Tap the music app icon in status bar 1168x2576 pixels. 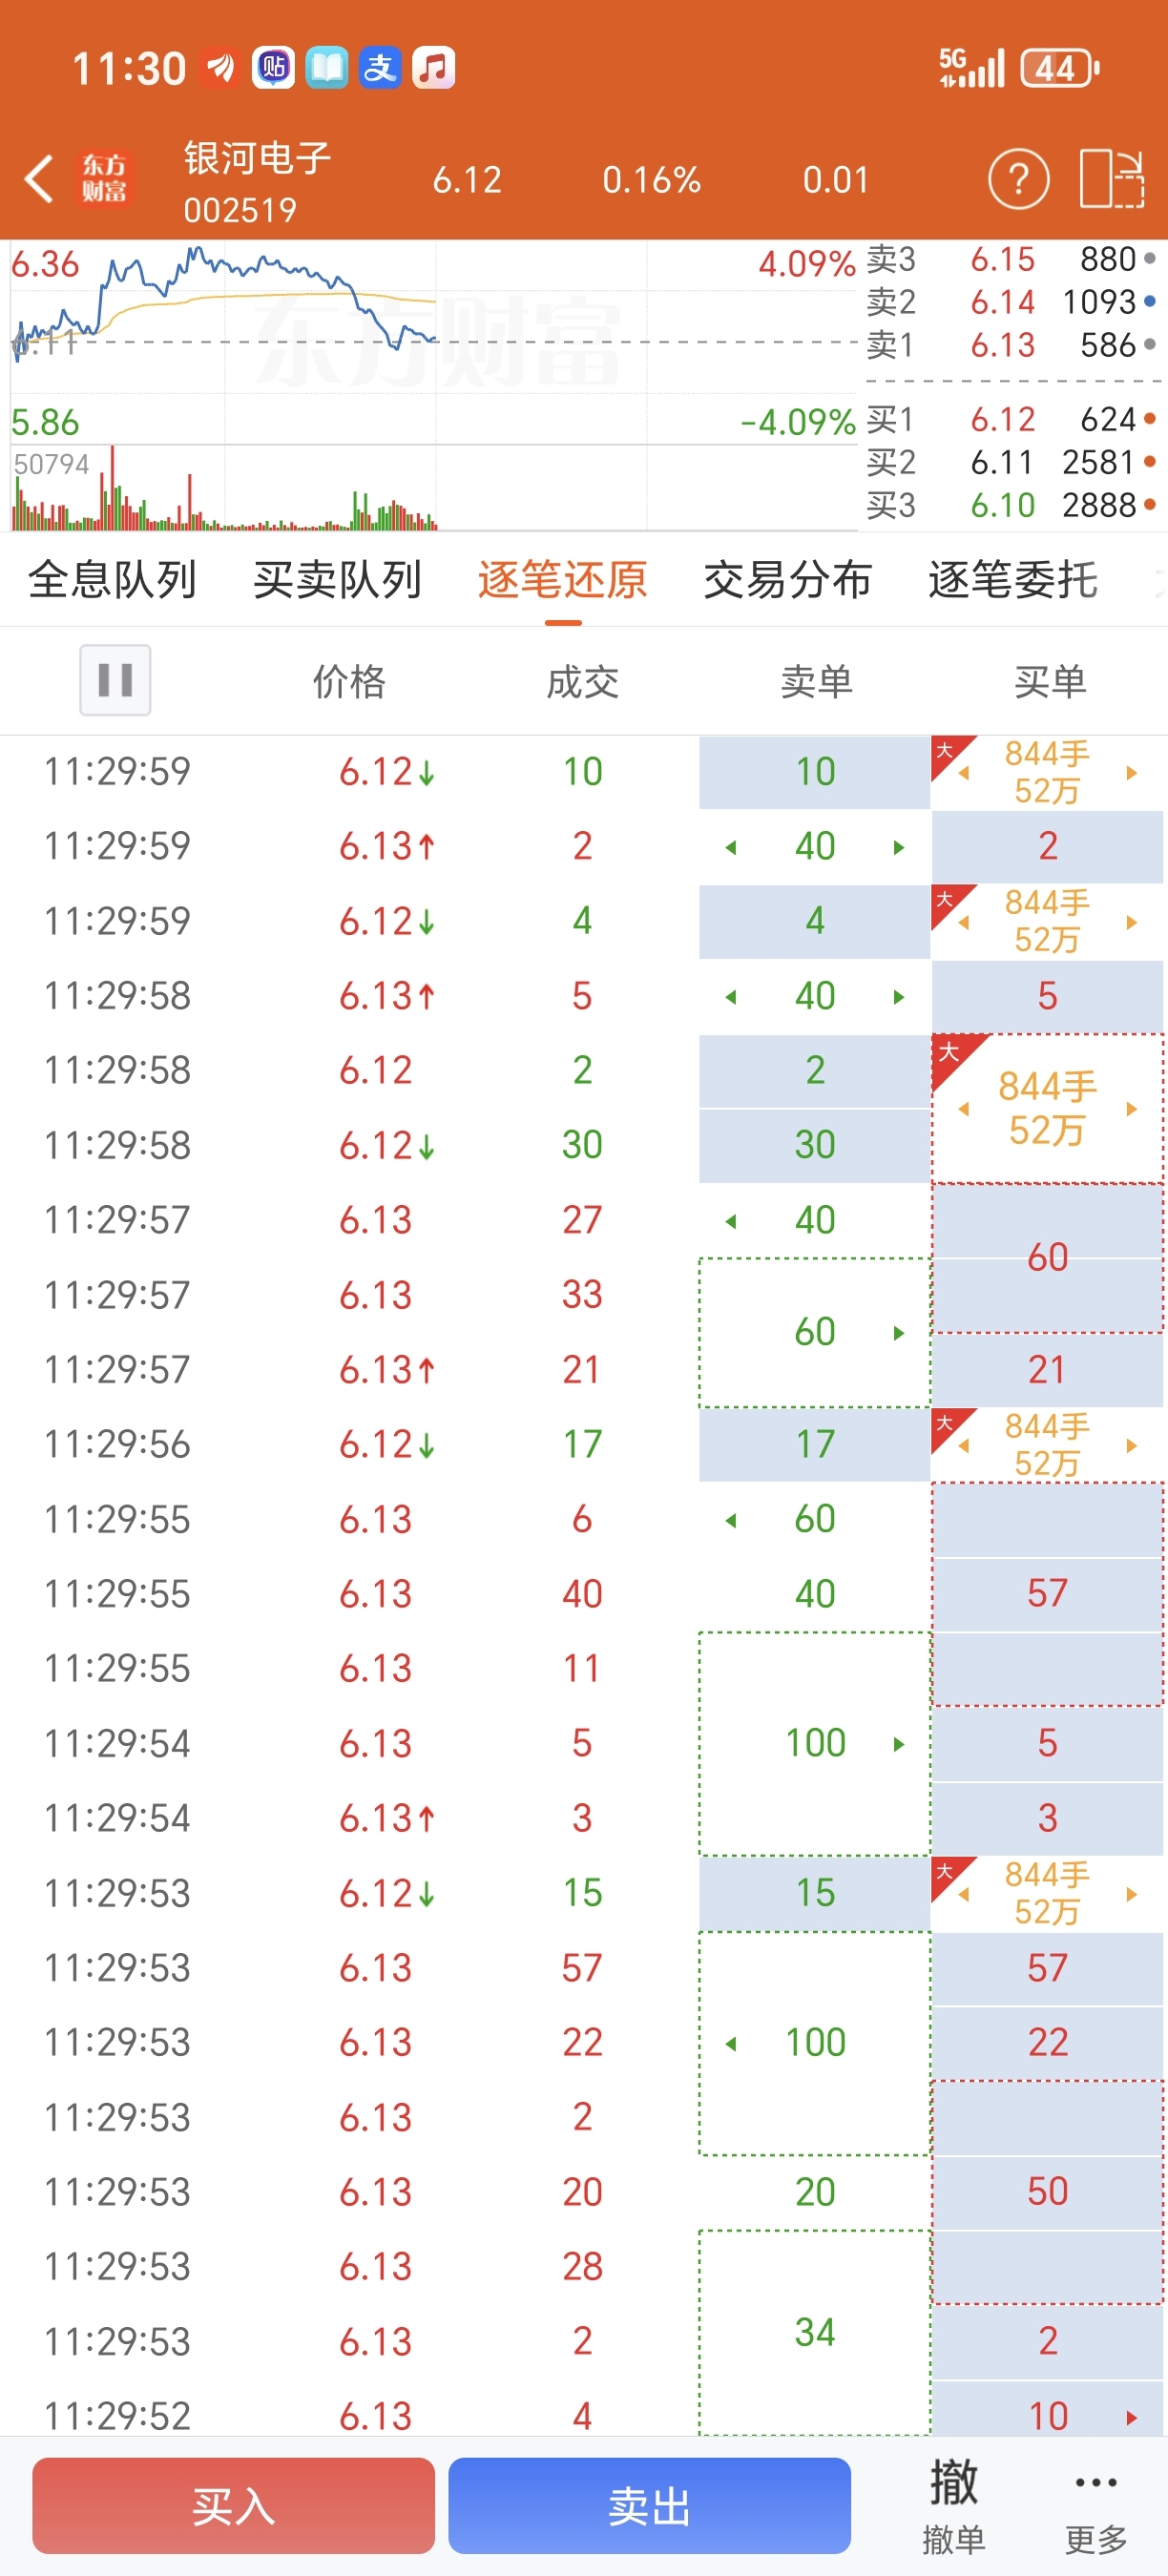coord(433,68)
